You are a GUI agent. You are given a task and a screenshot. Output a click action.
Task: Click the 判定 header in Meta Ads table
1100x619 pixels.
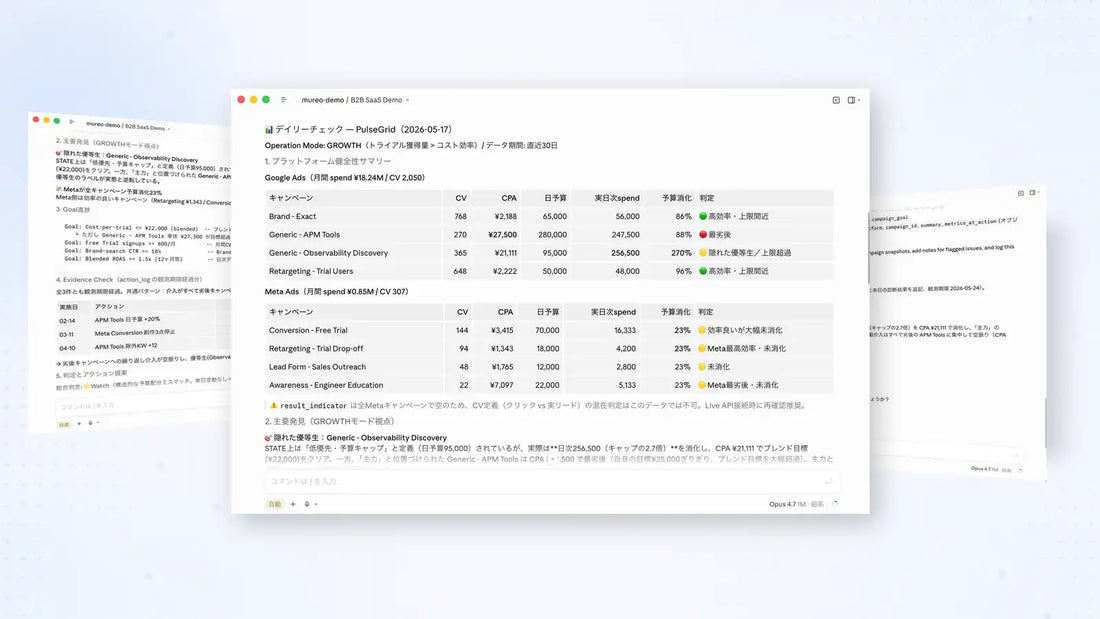tap(706, 312)
